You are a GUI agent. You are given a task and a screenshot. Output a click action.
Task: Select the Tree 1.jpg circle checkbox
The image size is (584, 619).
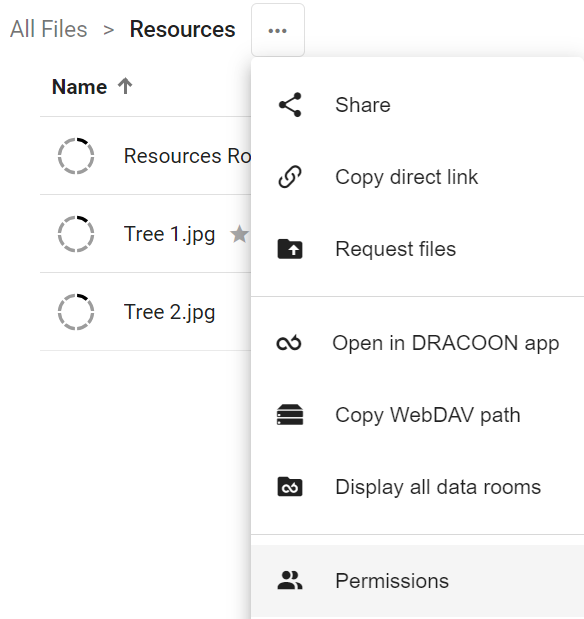(x=76, y=234)
